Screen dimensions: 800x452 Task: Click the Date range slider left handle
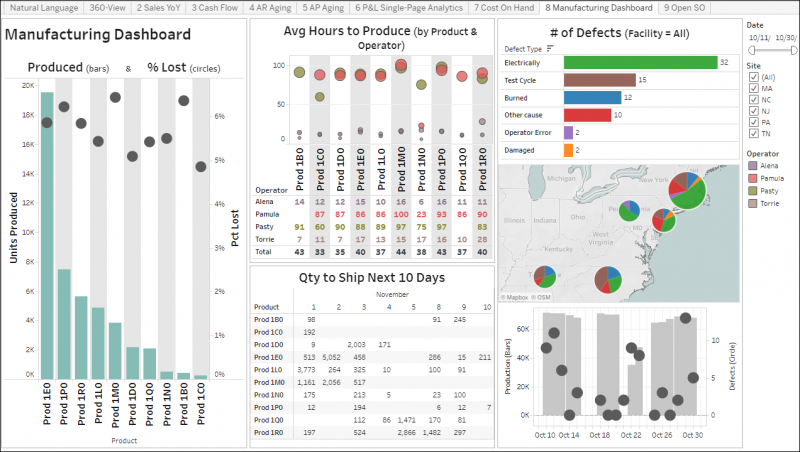click(751, 50)
